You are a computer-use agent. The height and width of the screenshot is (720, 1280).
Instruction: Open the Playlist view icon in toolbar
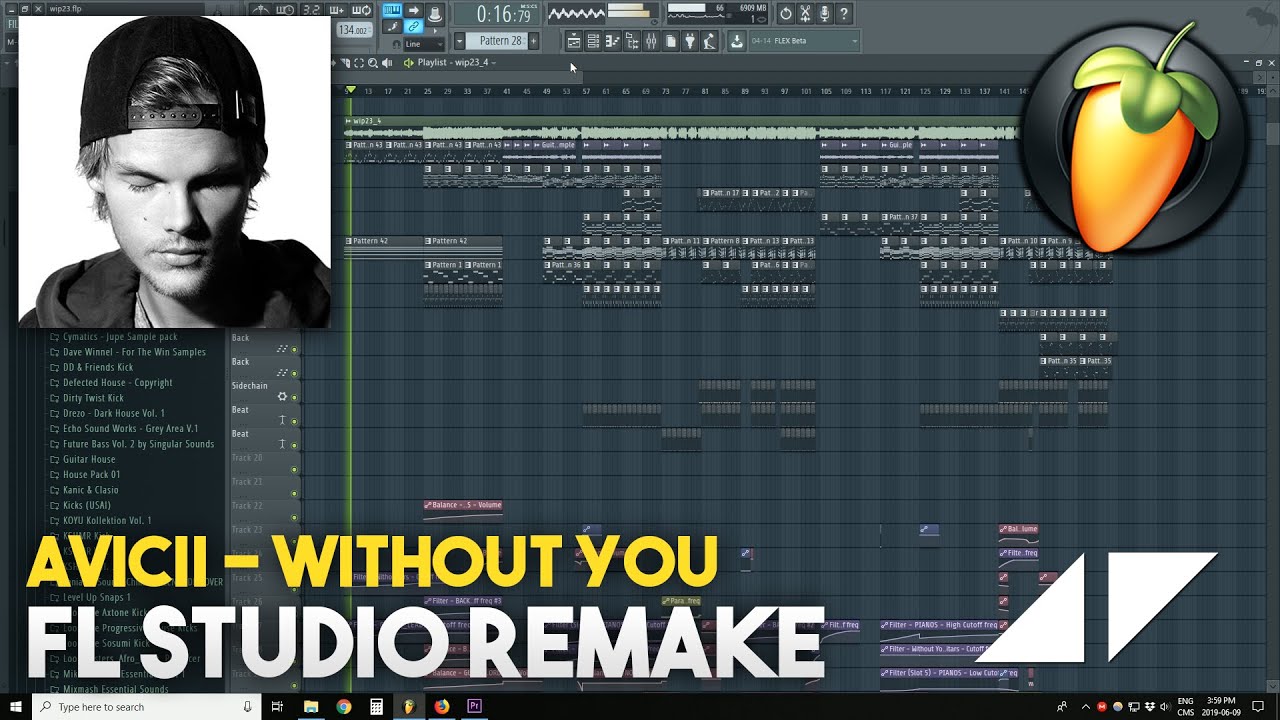click(x=573, y=41)
